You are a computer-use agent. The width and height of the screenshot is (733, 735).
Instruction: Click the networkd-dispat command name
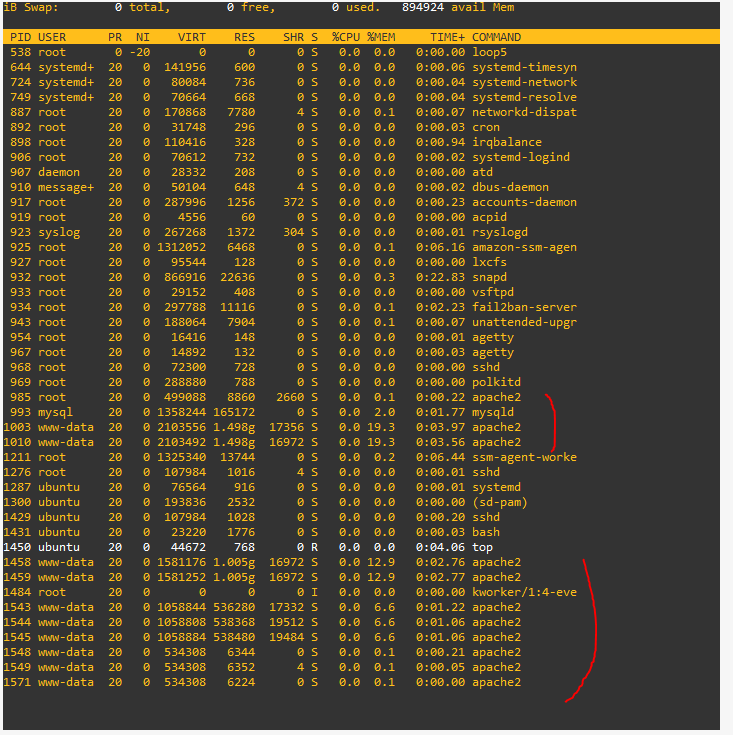click(x=524, y=112)
